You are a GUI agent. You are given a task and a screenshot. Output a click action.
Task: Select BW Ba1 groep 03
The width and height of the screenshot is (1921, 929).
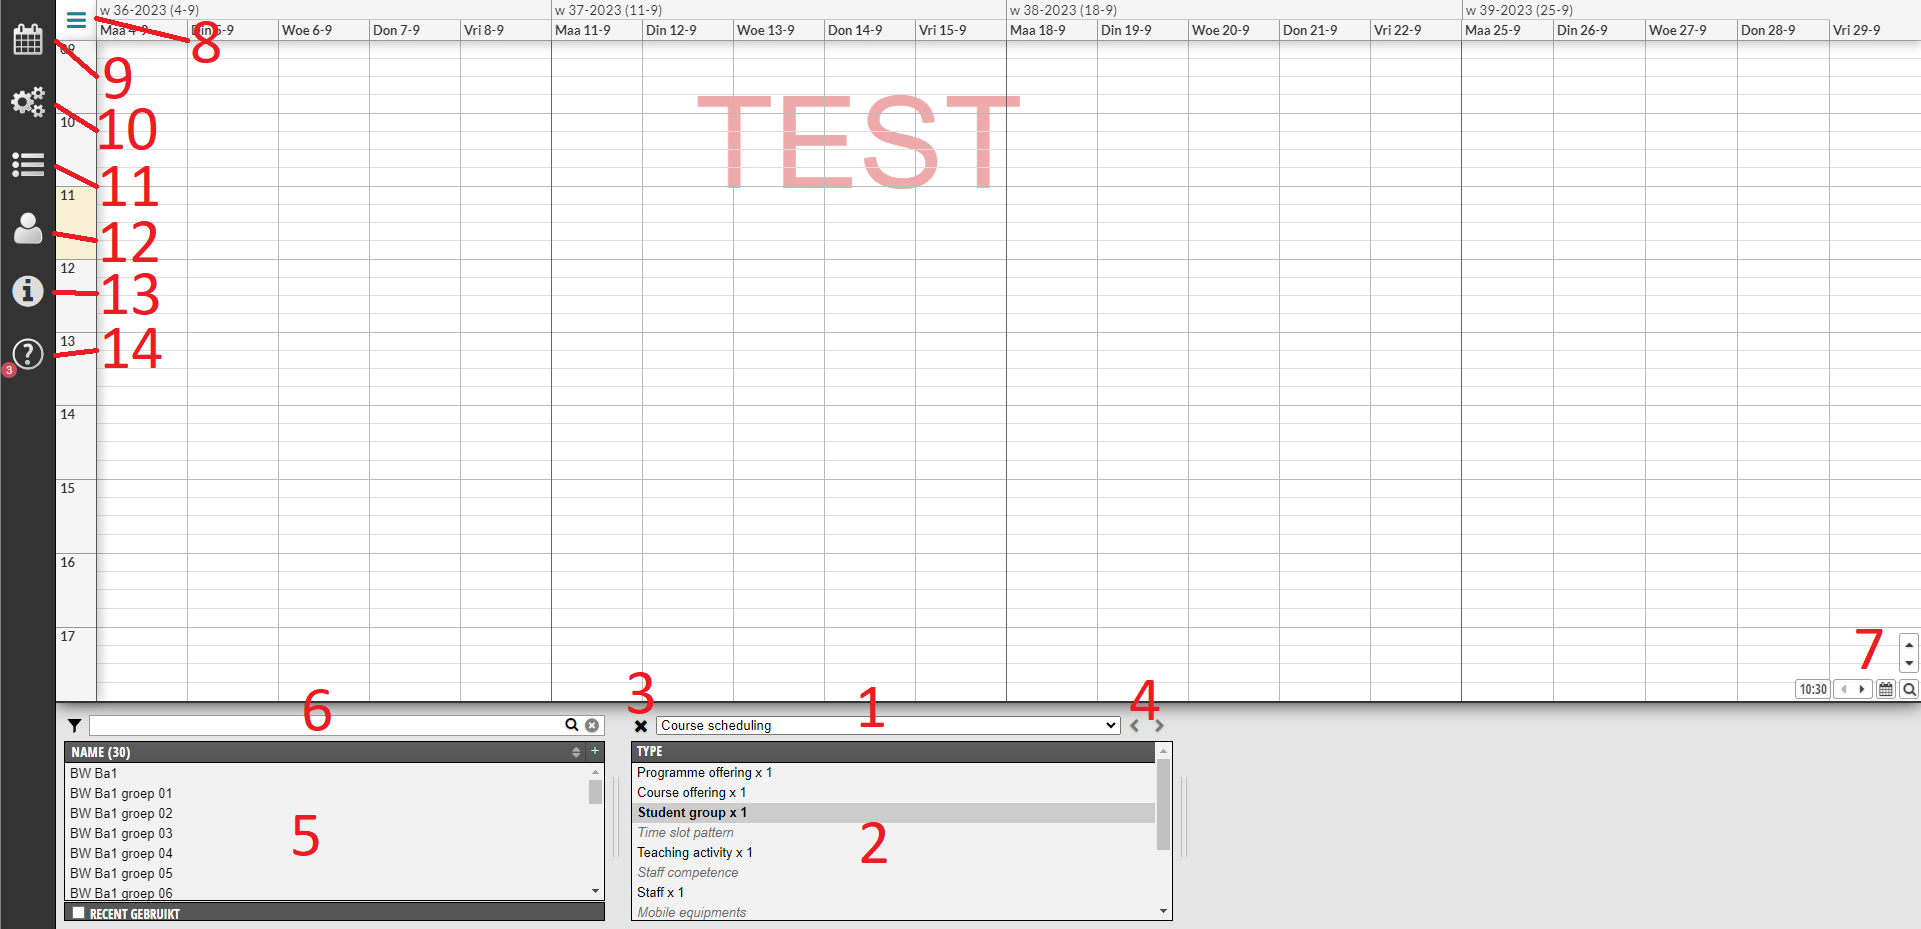point(327,834)
